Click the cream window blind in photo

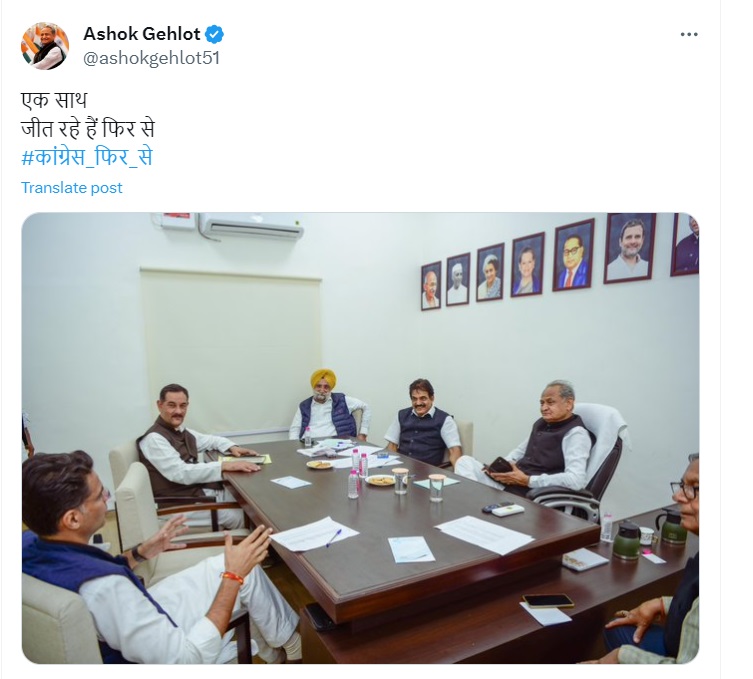tap(231, 351)
